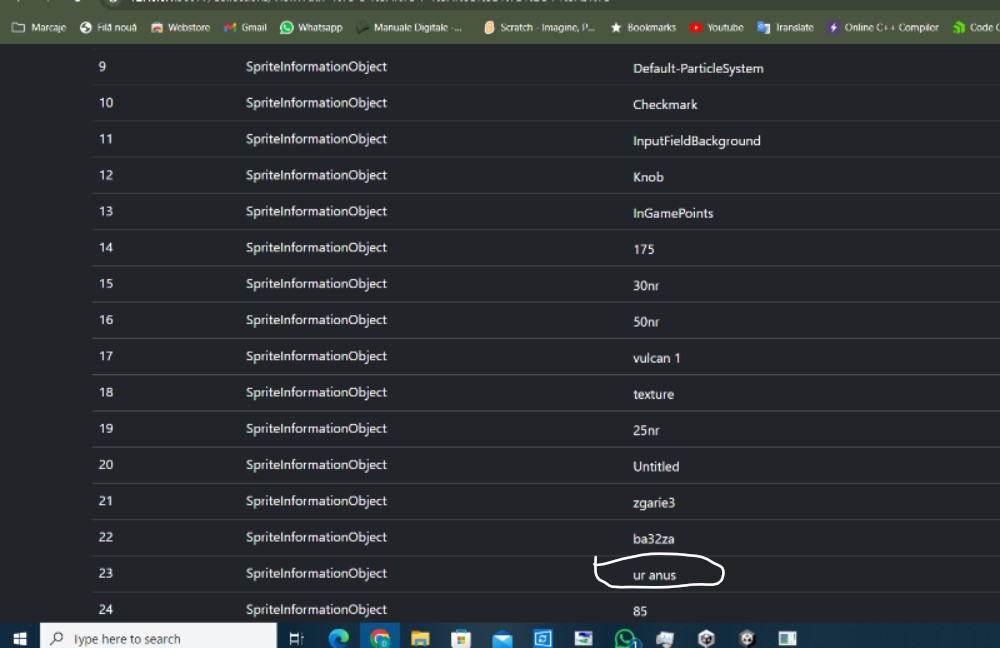Screen dimensions: 1000x648
Task: Select the Knob name cell
Action: [x=648, y=177]
